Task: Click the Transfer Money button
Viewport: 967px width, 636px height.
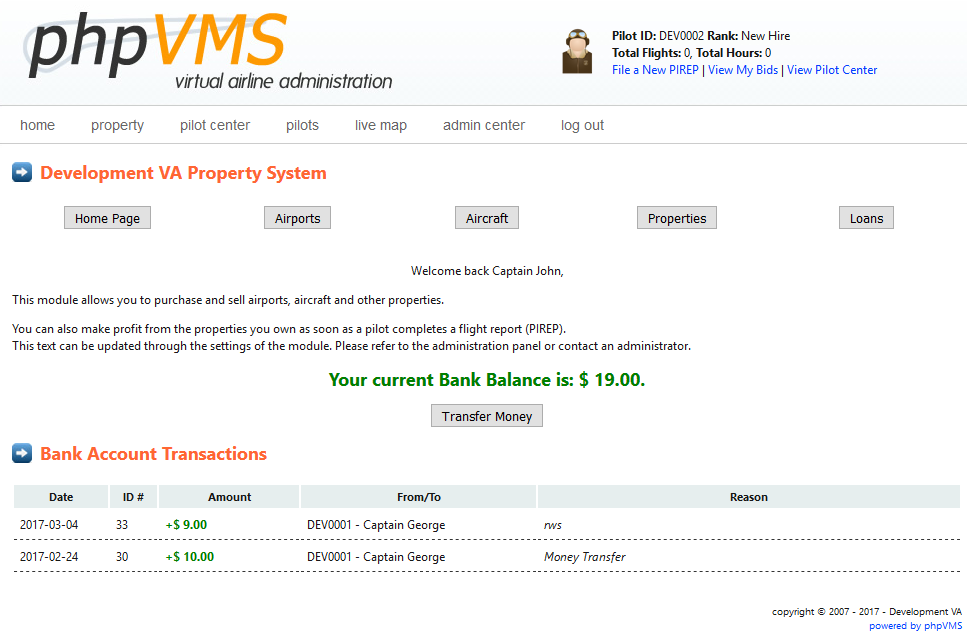Action: coord(487,416)
